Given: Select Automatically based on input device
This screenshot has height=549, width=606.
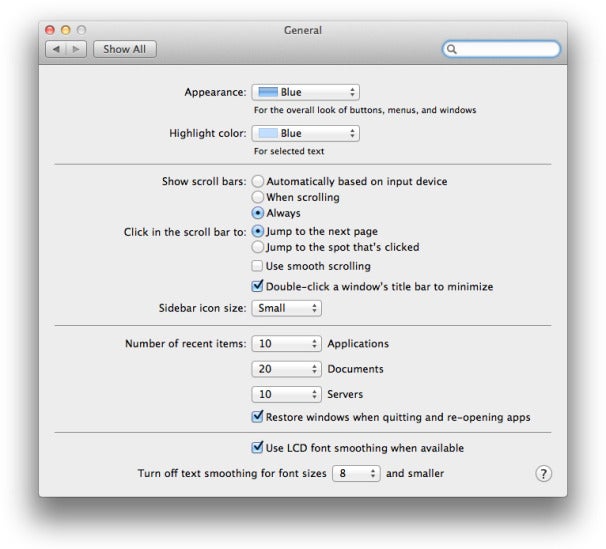Looking at the screenshot, I should [x=257, y=181].
